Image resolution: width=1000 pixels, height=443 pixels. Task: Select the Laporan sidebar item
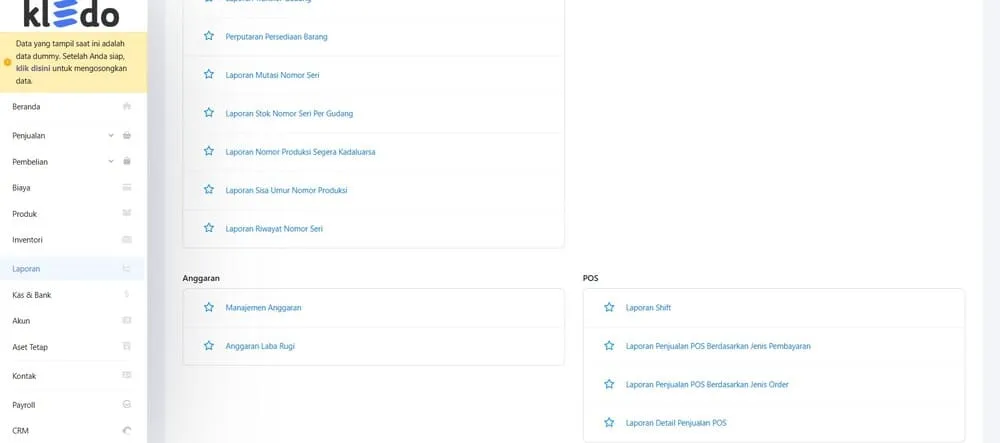(x=72, y=269)
